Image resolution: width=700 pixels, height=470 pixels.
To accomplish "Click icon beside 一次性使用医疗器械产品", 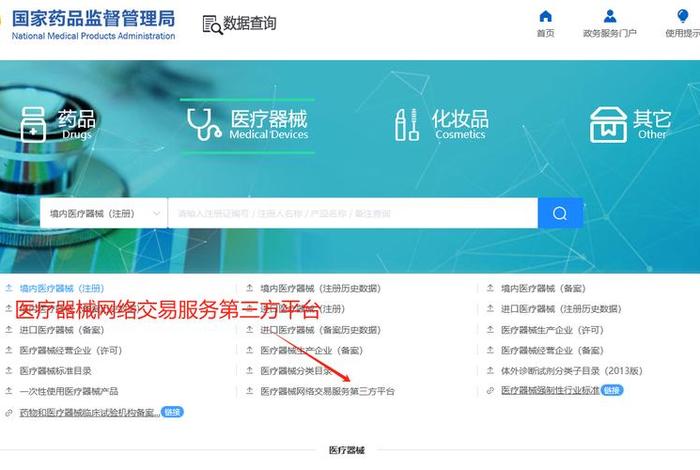I will click(x=9, y=391).
